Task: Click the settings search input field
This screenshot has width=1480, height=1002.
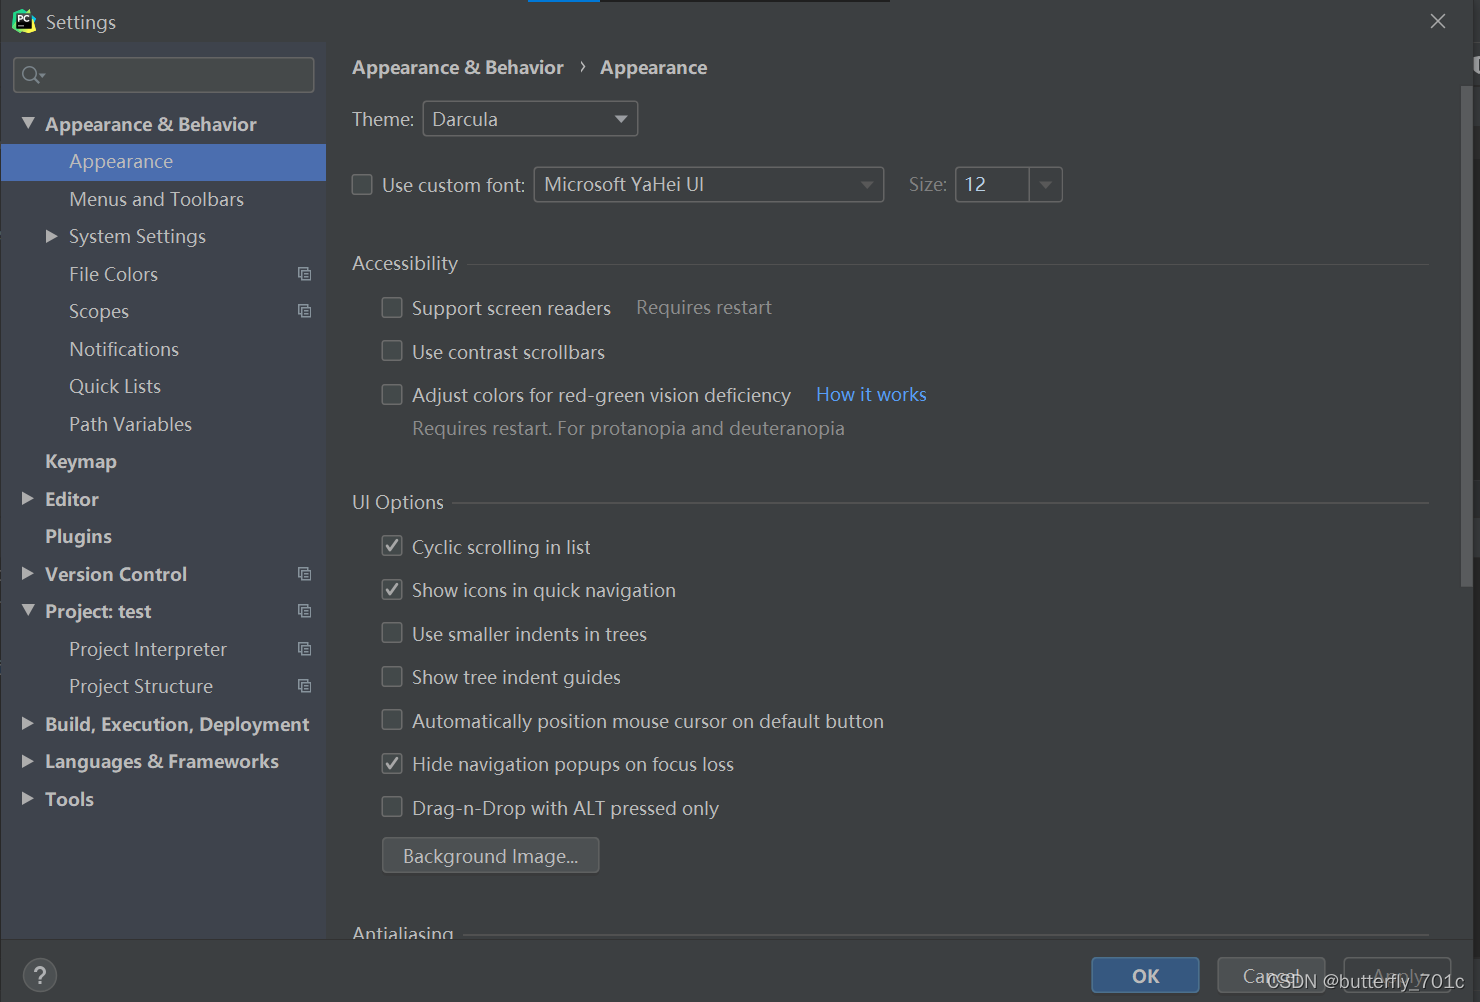Action: click(164, 75)
